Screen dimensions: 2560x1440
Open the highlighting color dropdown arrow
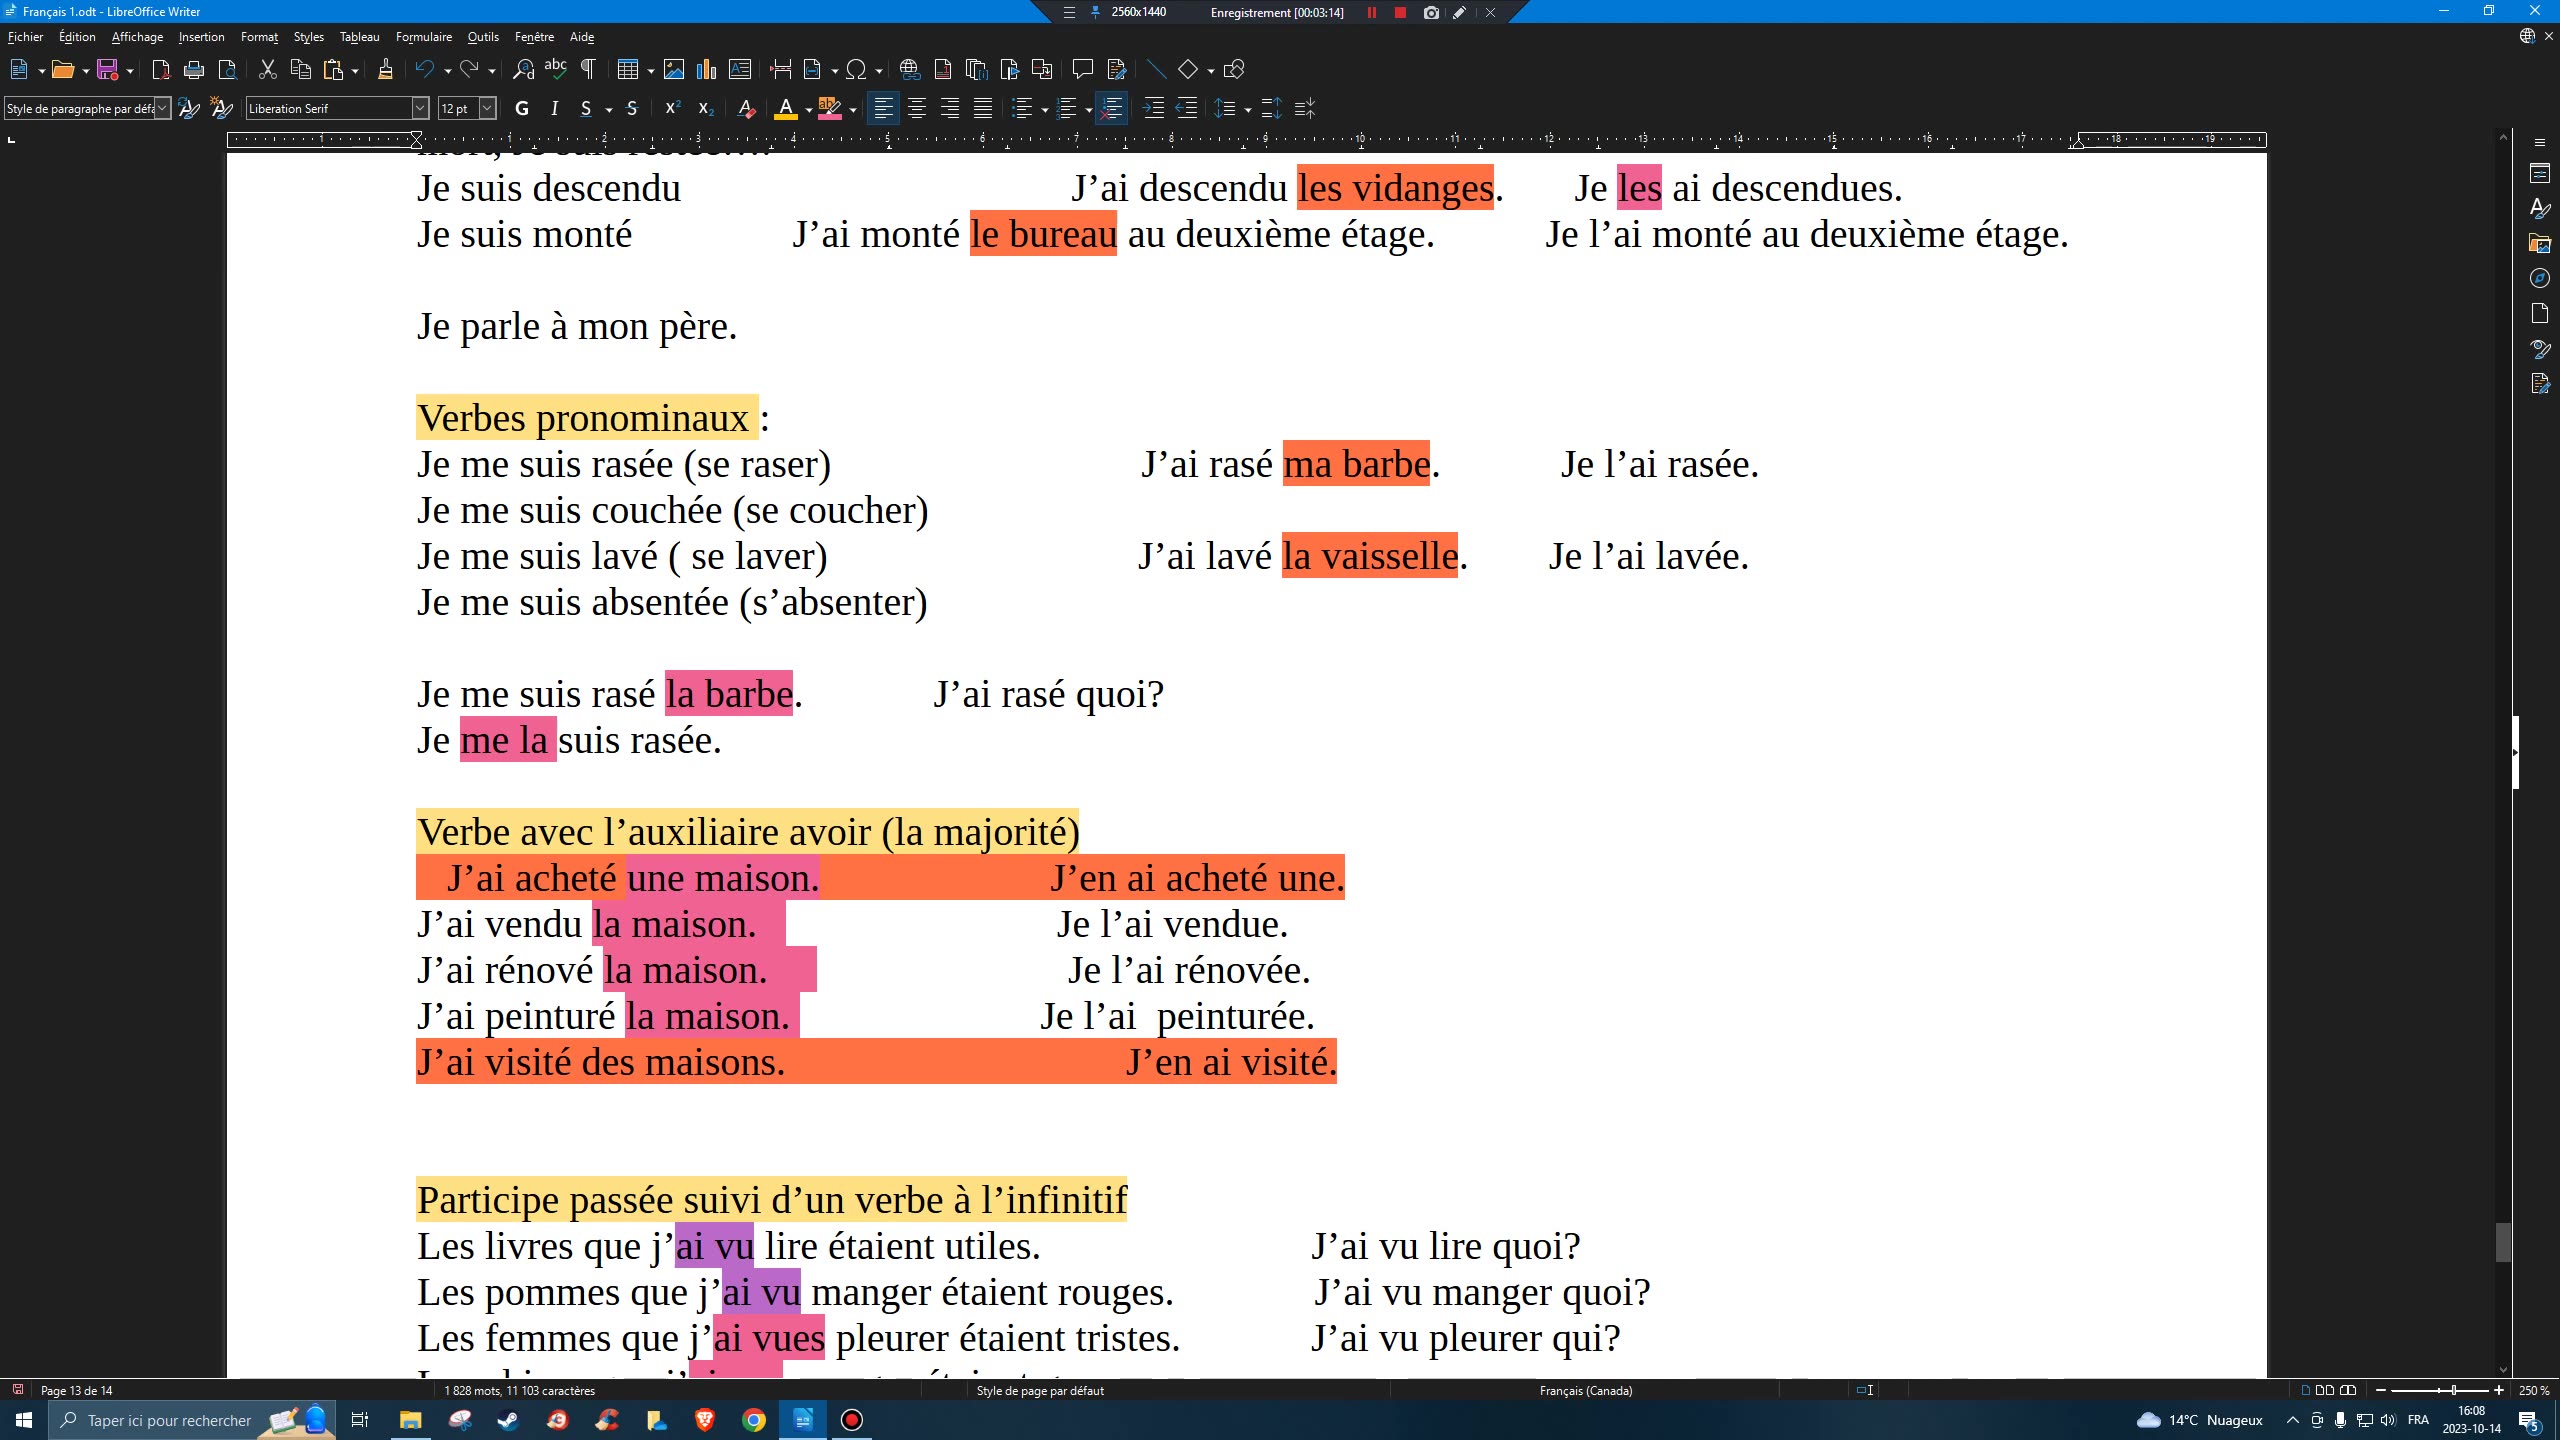852,110
